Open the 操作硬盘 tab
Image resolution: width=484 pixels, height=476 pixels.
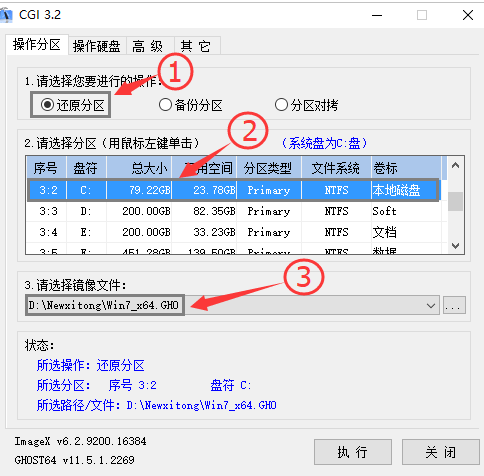point(97,46)
